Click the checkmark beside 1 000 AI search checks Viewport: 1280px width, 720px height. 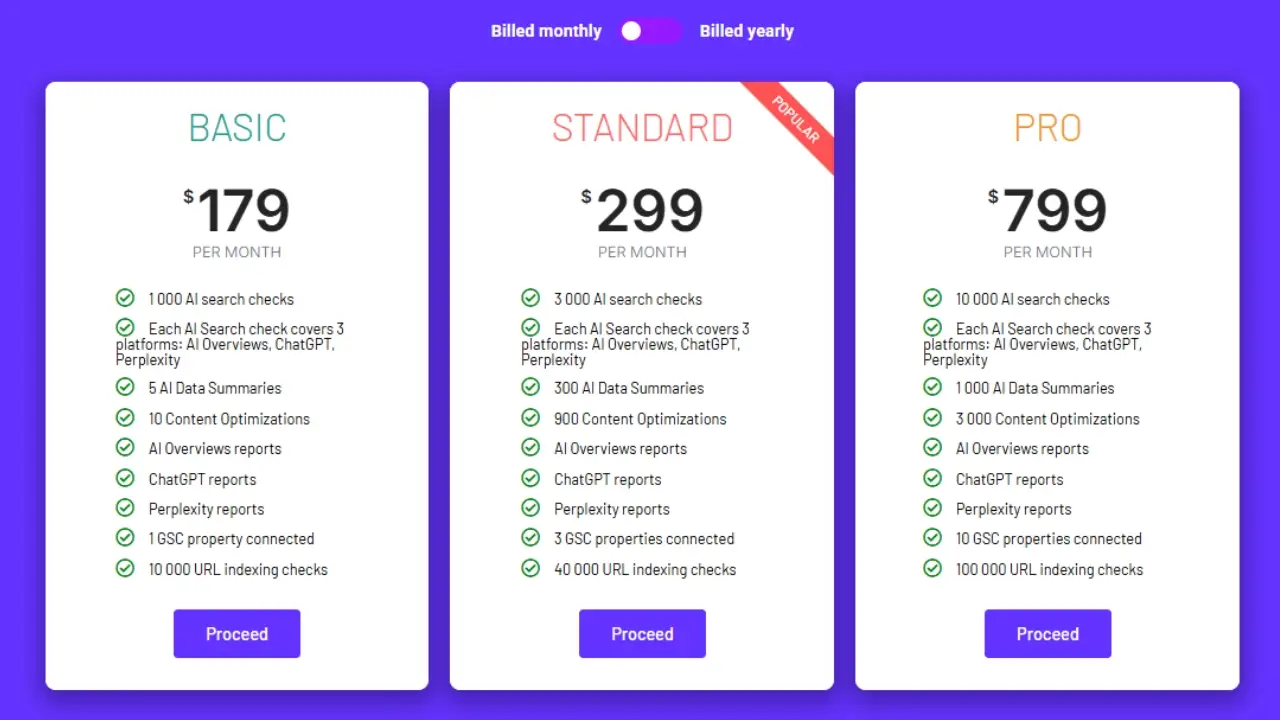(x=125, y=298)
